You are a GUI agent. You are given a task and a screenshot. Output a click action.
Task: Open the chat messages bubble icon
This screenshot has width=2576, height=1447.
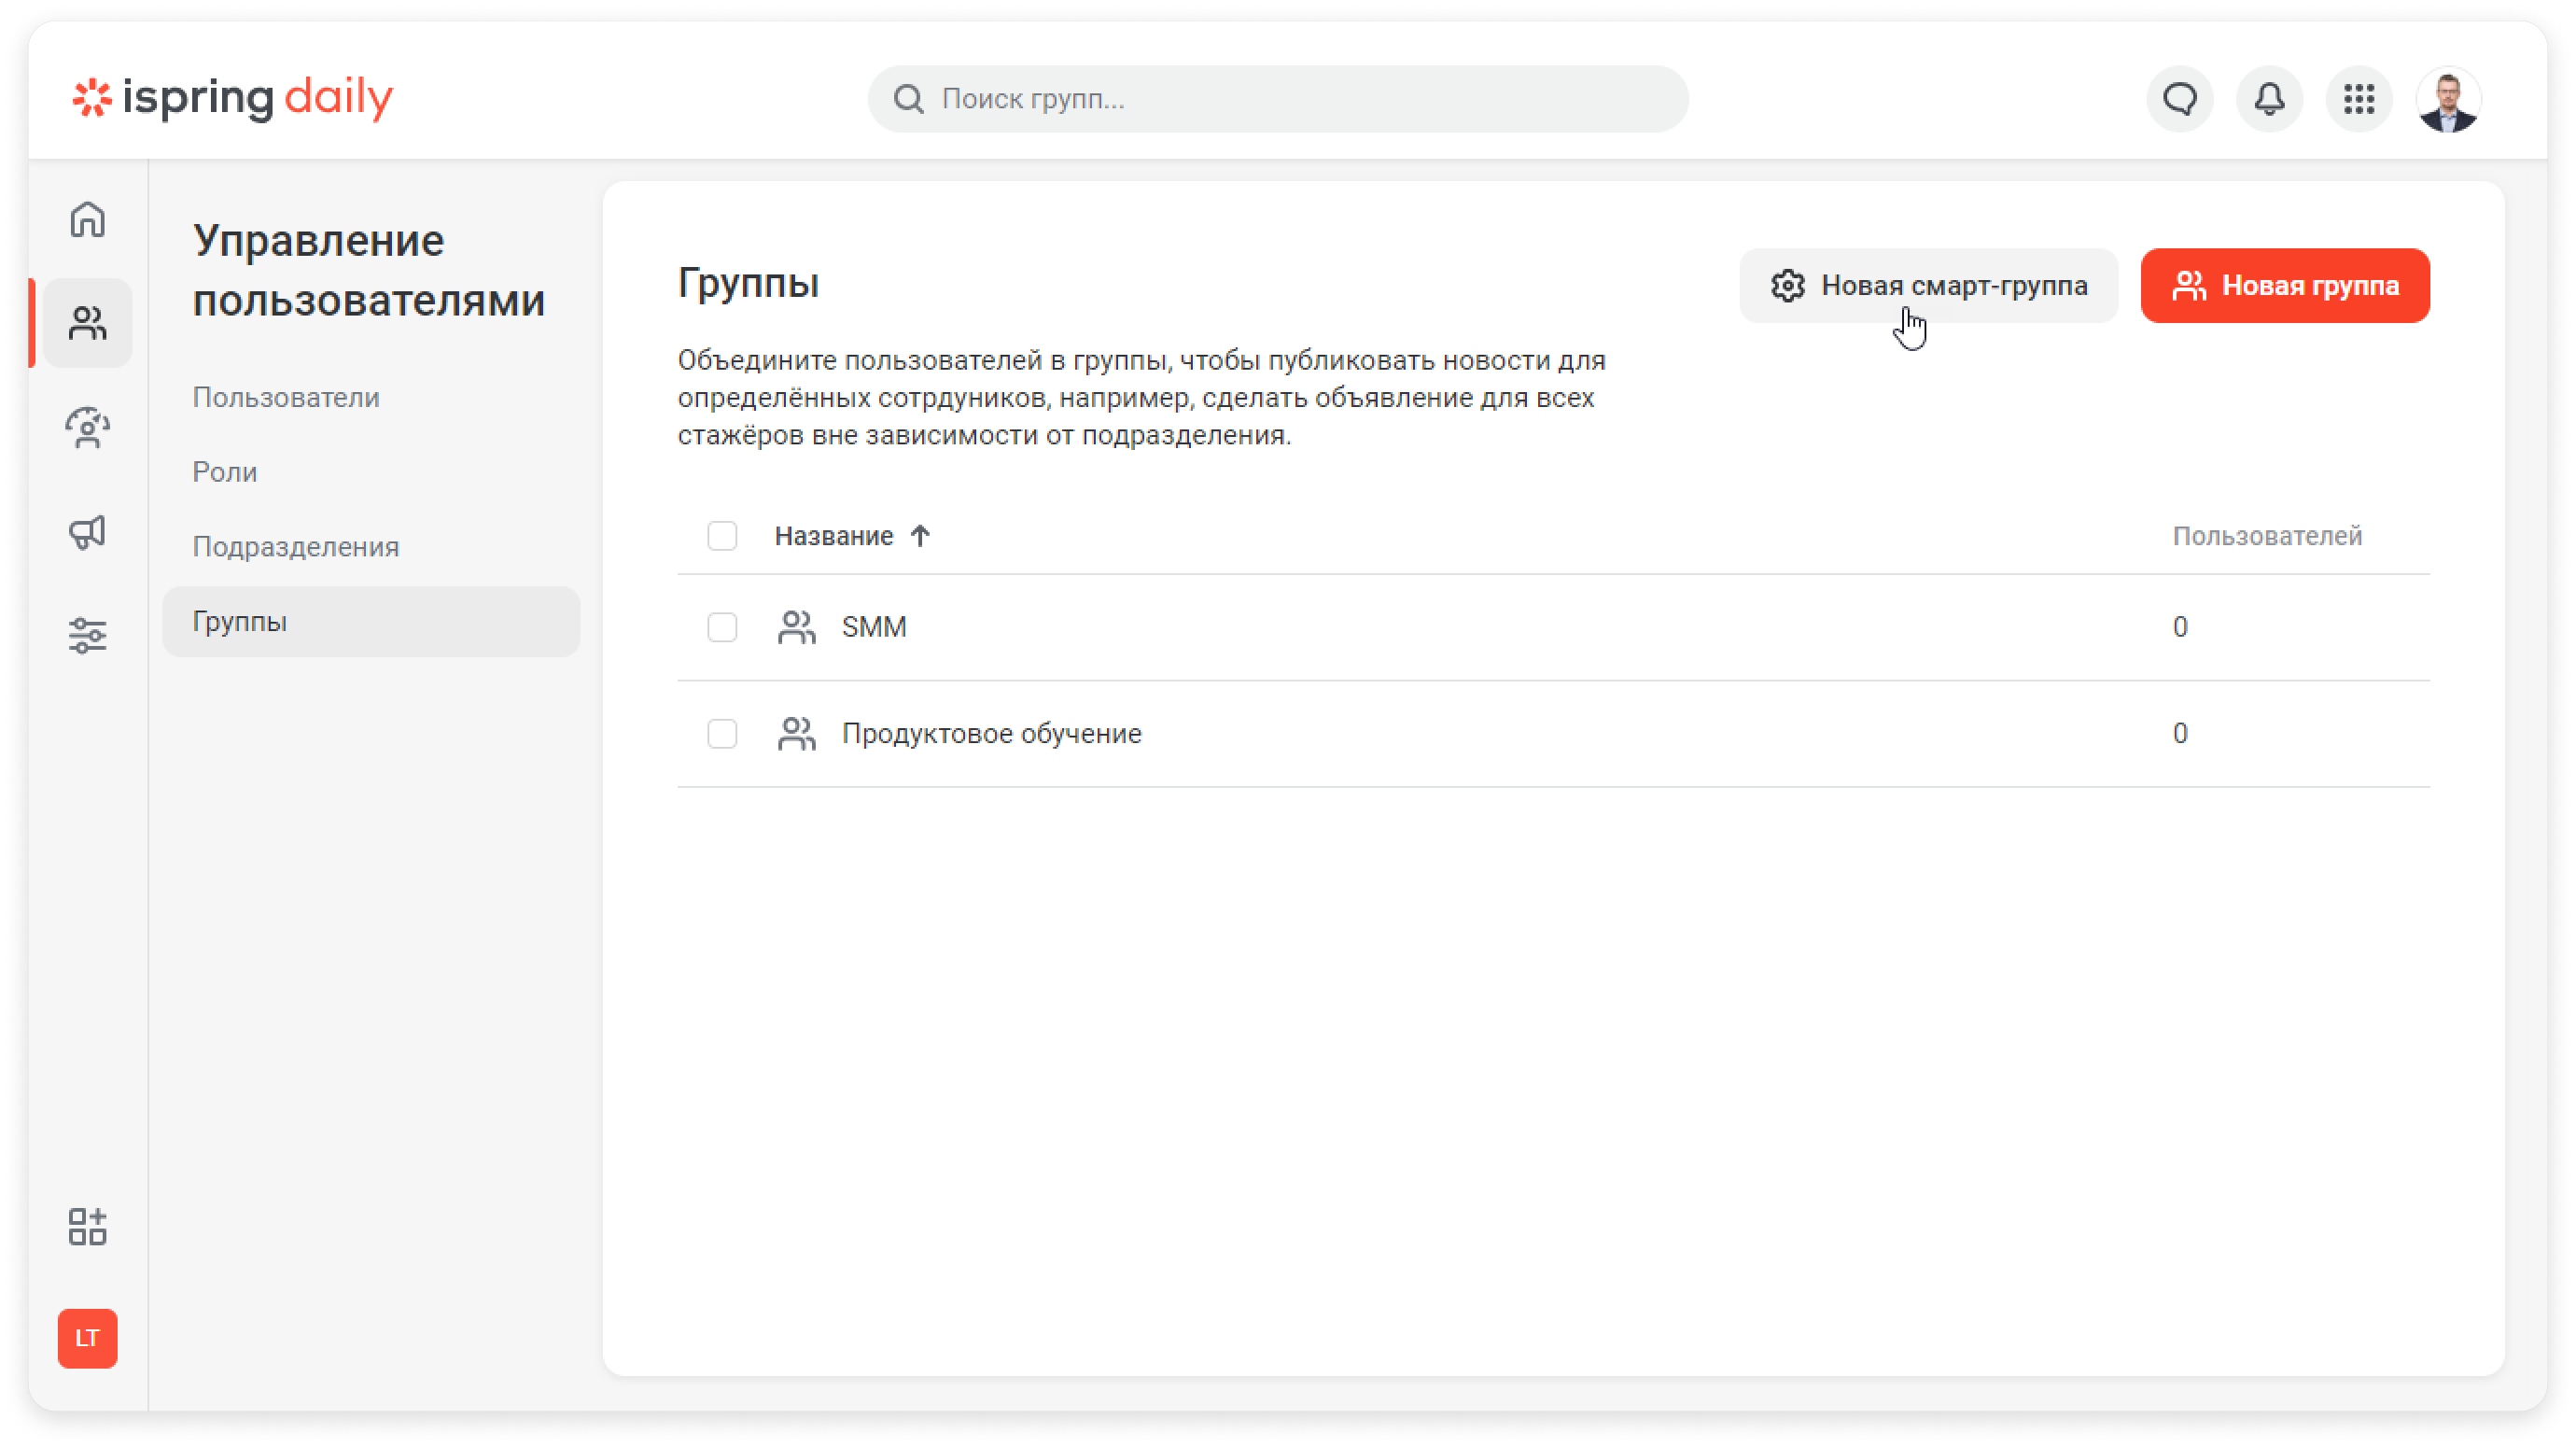click(2180, 99)
